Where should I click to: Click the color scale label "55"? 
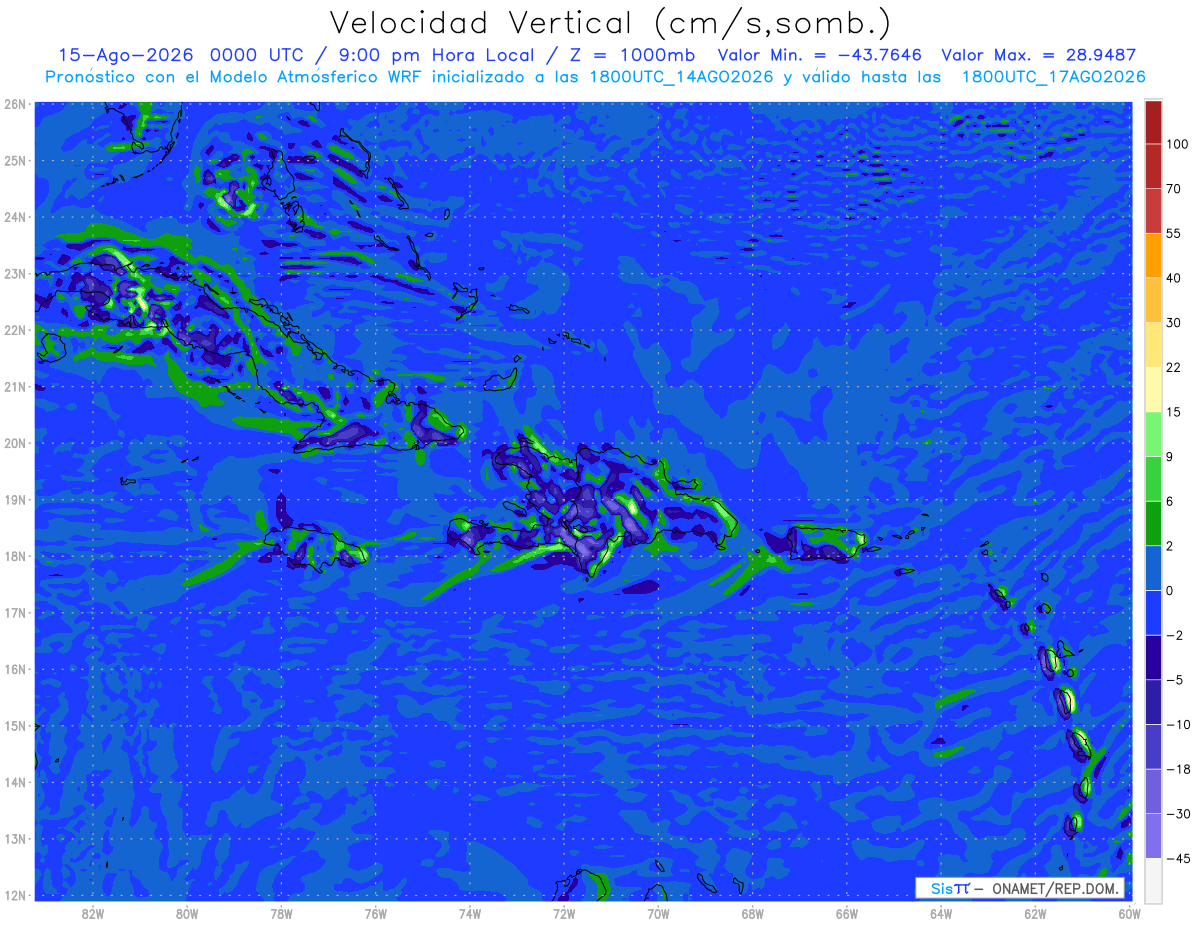(x=1173, y=233)
